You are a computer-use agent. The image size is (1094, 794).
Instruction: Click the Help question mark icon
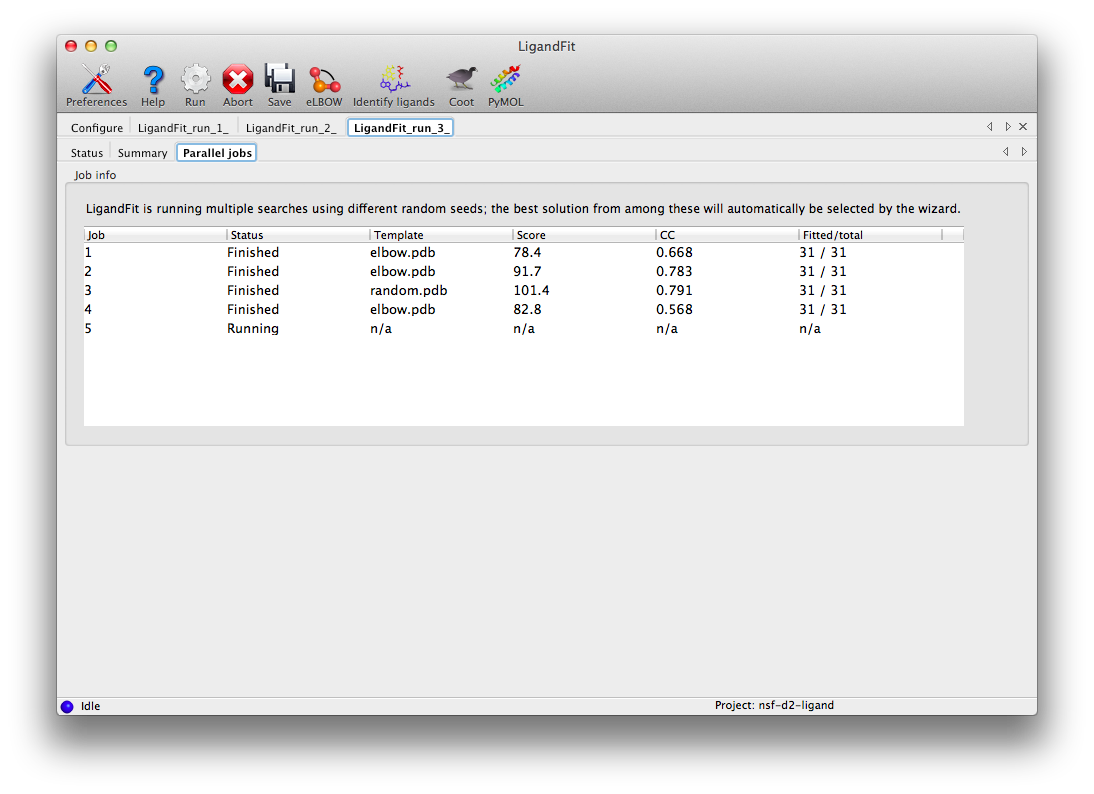pos(153,80)
